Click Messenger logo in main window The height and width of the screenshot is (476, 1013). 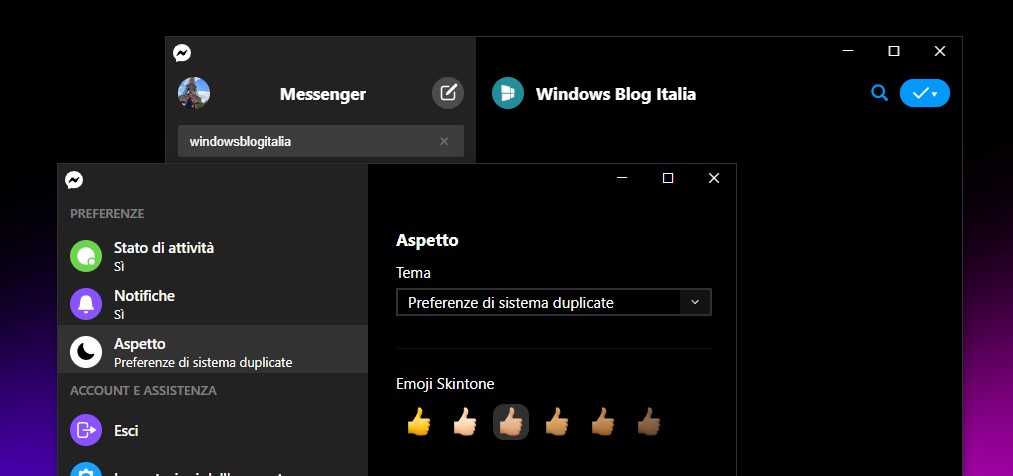coord(182,53)
